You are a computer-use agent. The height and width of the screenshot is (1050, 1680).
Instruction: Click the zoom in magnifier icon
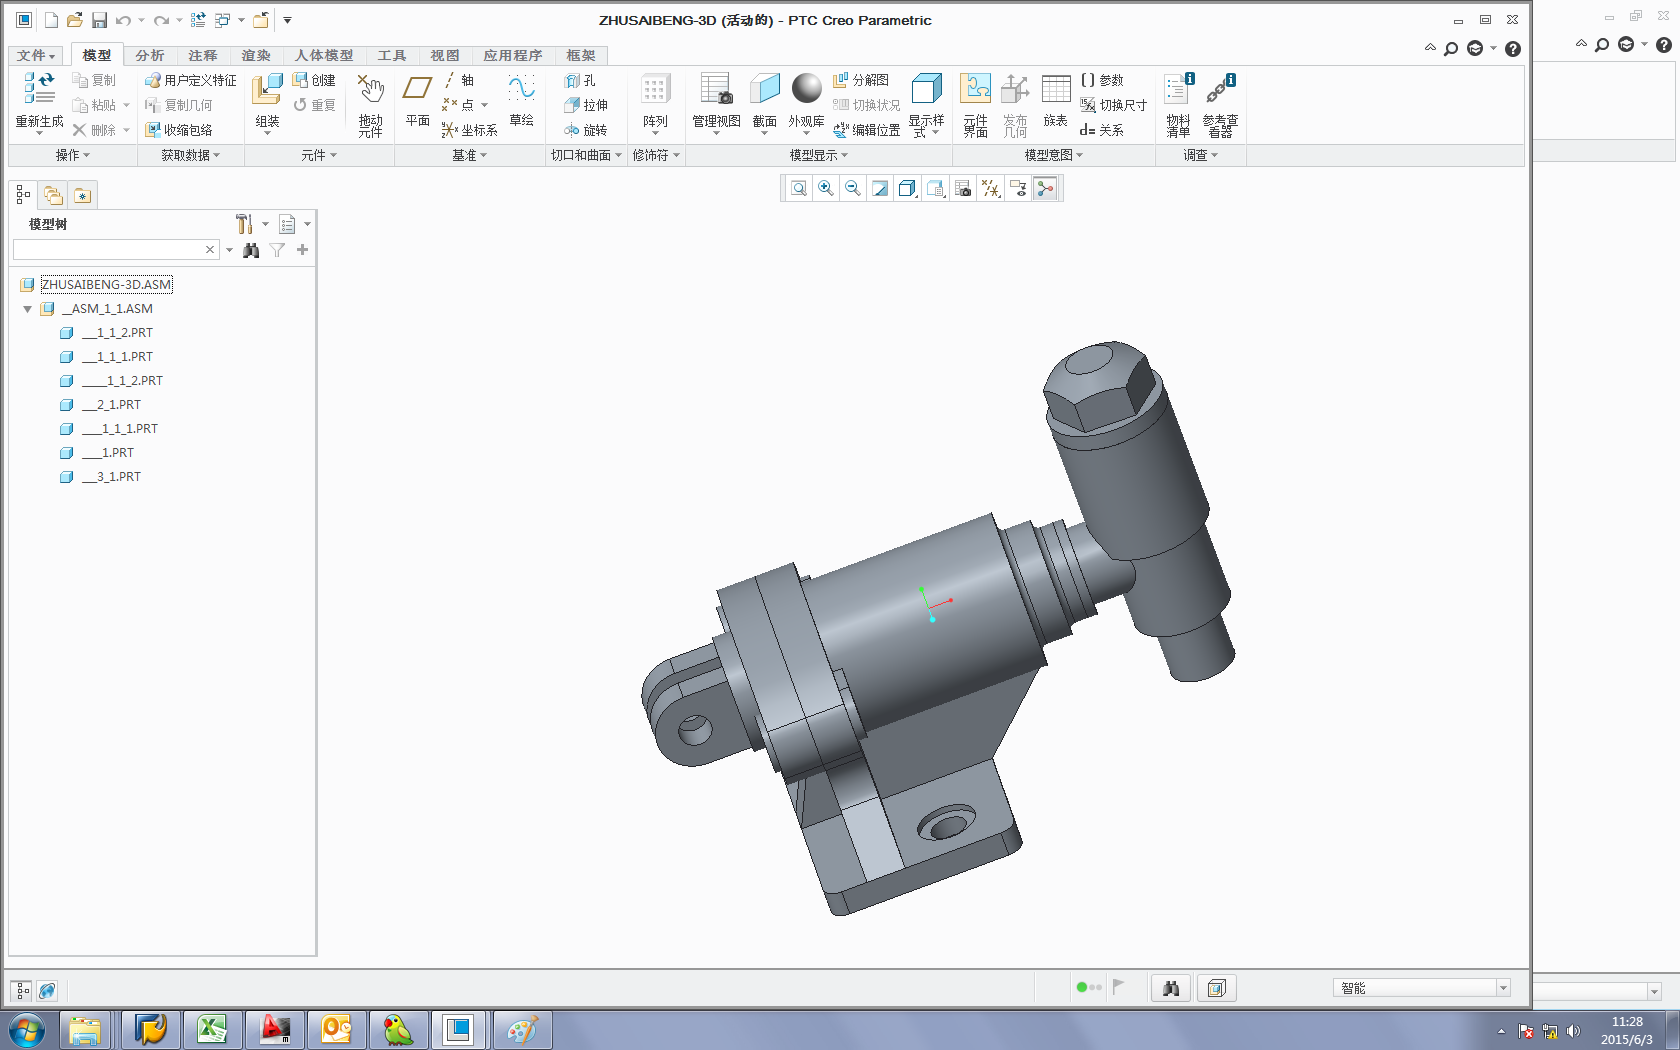pos(826,189)
